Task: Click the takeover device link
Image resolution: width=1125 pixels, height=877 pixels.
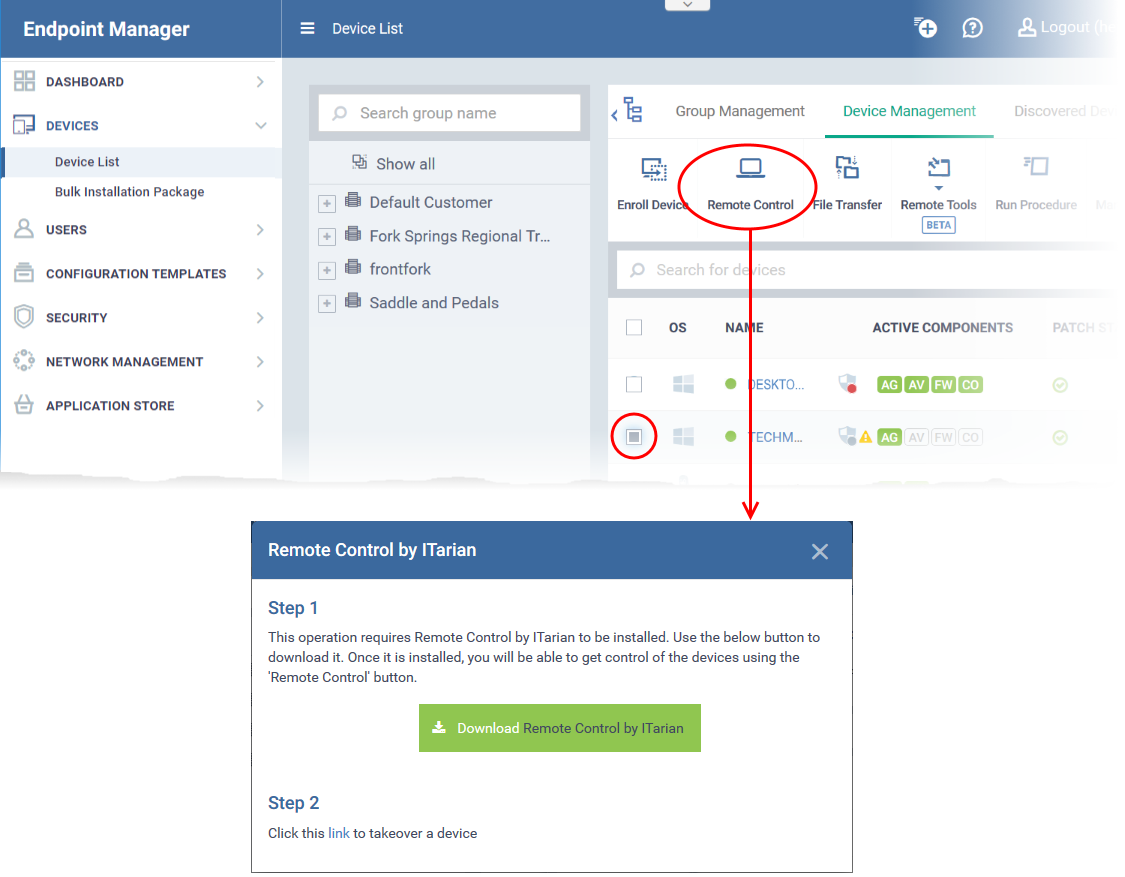Action: (x=339, y=833)
